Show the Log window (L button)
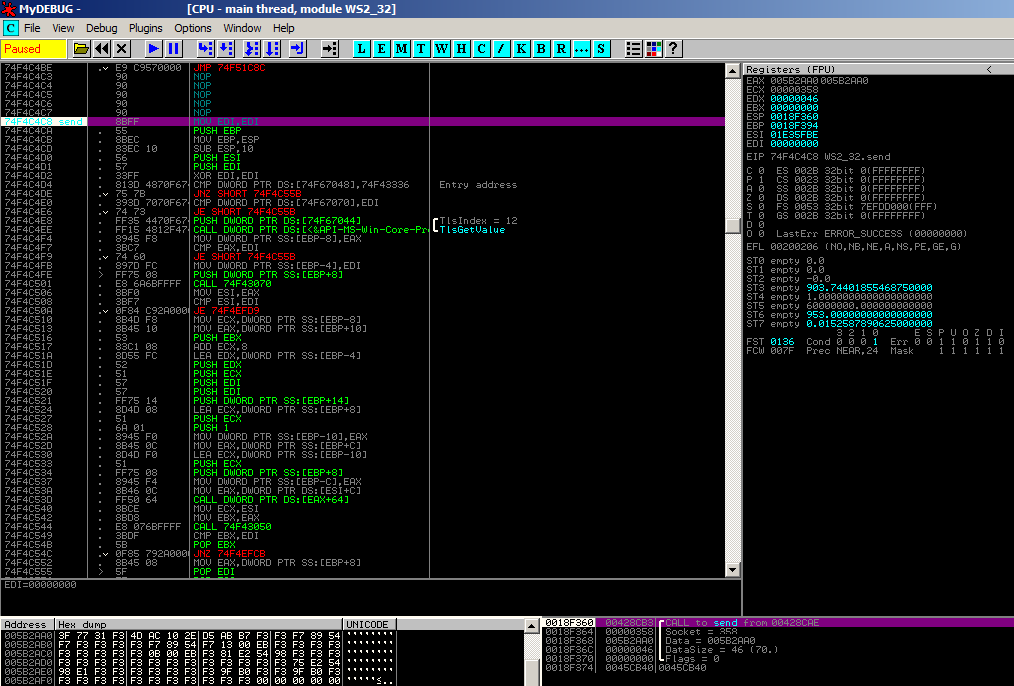Viewport: 1014px width, 686px height. coord(361,48)
